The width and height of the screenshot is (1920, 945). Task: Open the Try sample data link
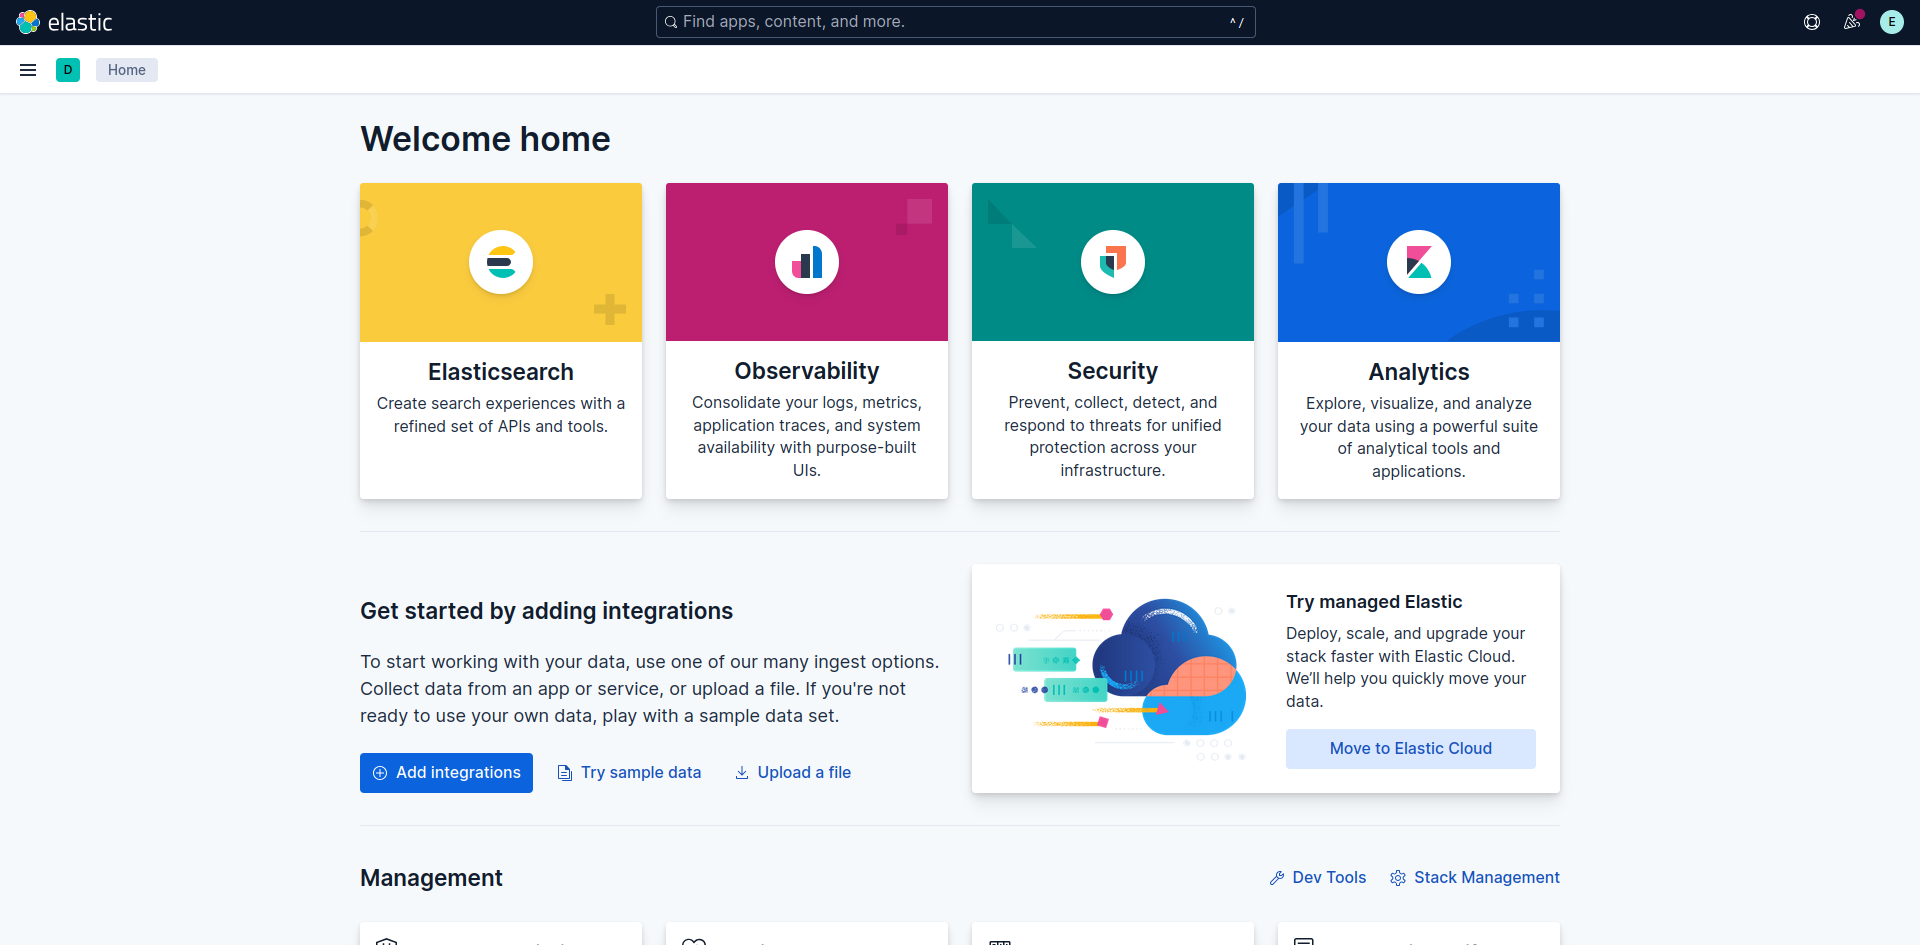point(629,773)
